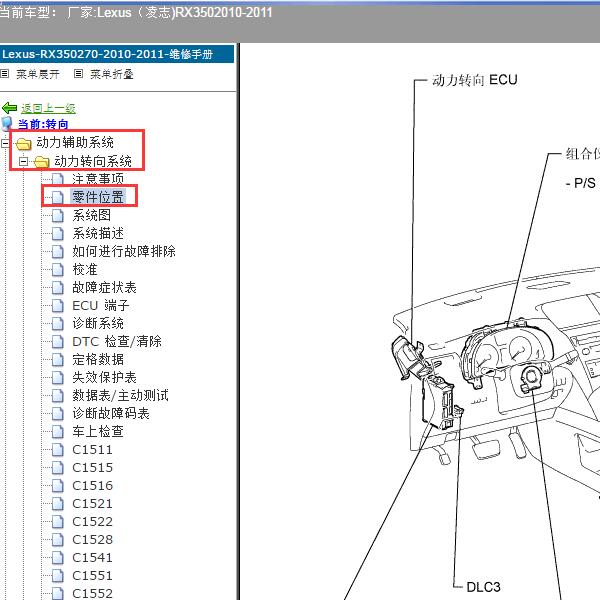
Task: Click the document icon beside 车上检查
Action: click(x=57, y=432)
